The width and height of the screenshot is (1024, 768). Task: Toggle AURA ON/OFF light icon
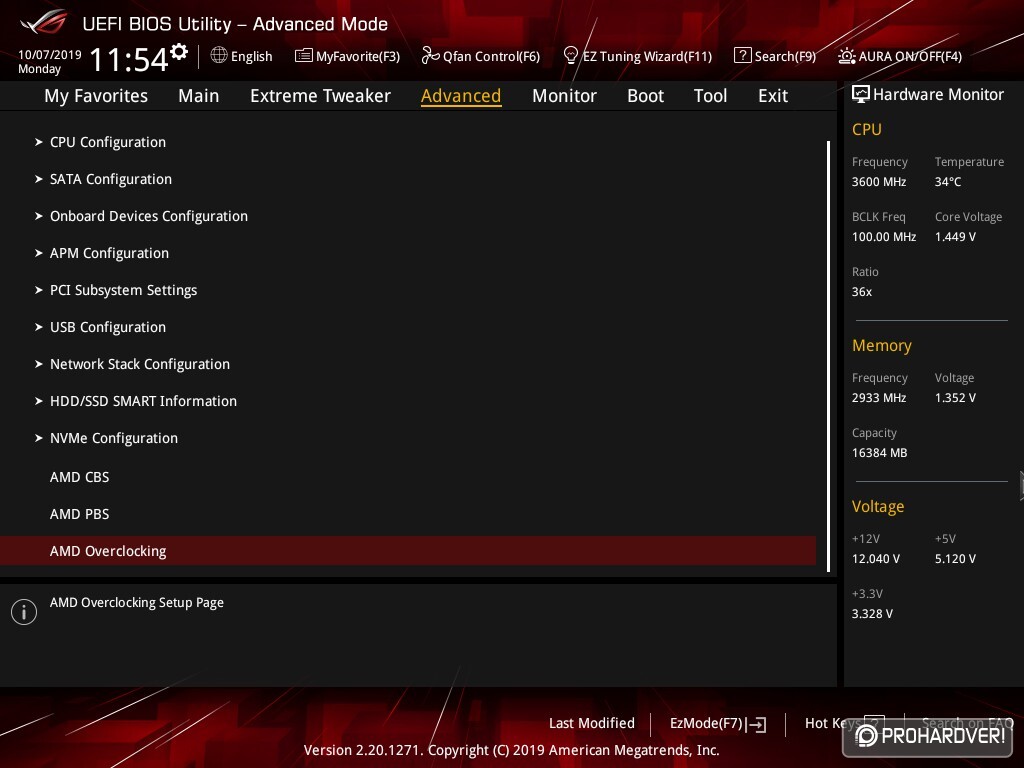[x=846, y=56]
